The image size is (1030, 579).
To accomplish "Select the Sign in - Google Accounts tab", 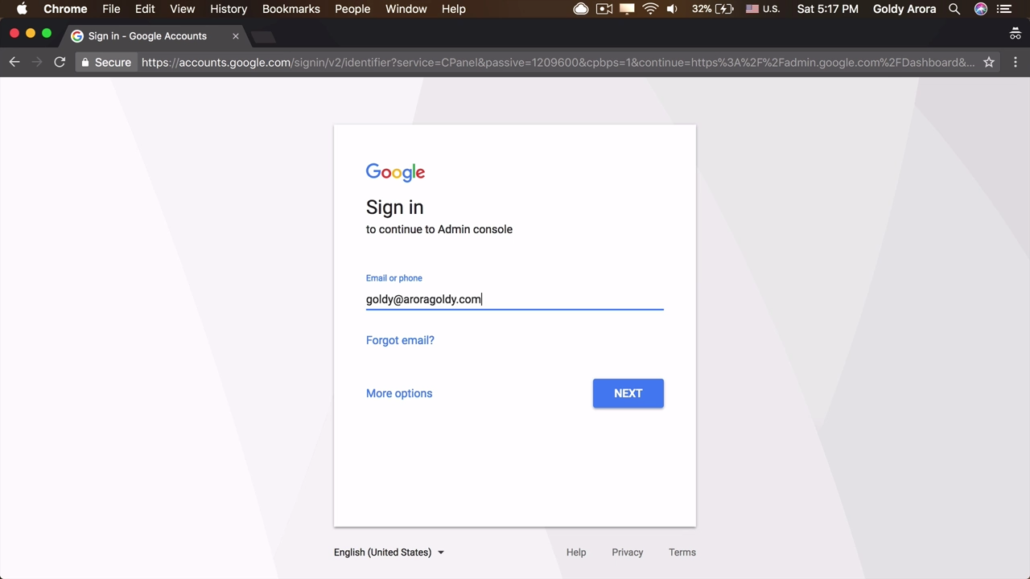I will pos(154,36).
